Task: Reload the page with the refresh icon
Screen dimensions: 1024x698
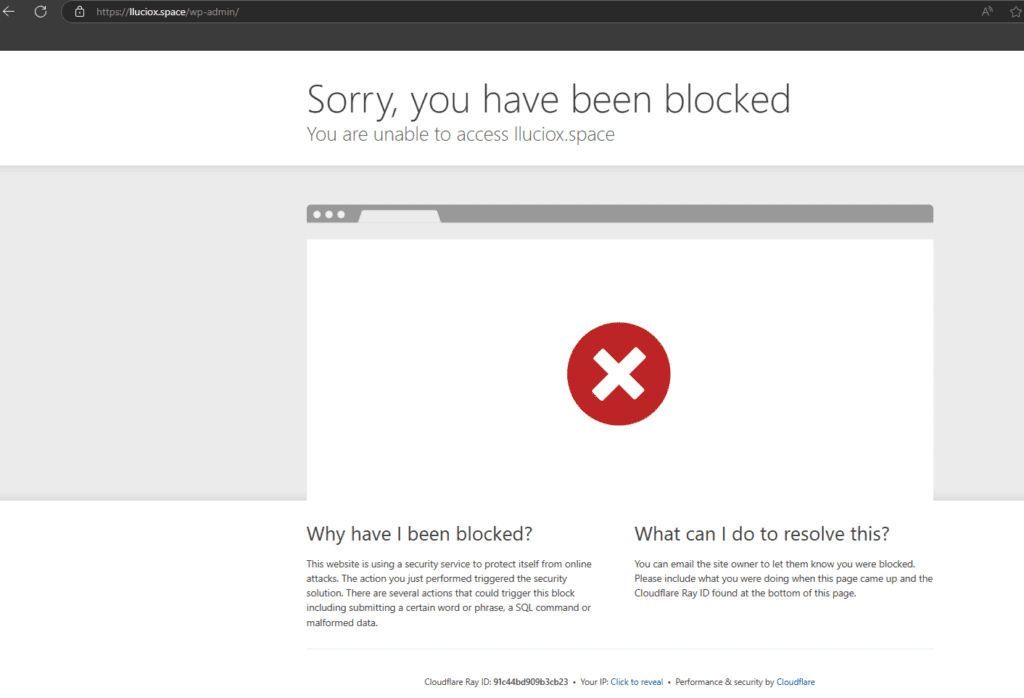Action: 41,11
